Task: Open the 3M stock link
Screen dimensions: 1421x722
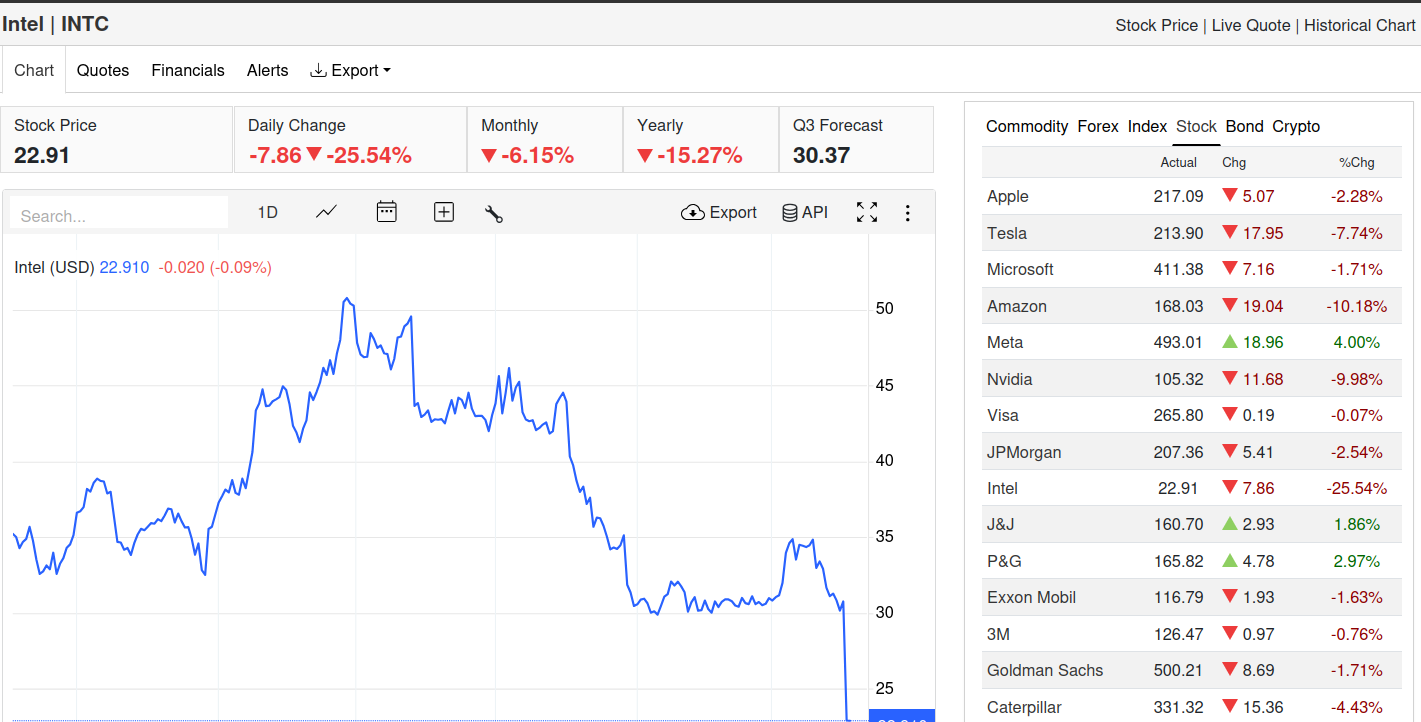Action: pyautogui.click(x=998, y=634)
